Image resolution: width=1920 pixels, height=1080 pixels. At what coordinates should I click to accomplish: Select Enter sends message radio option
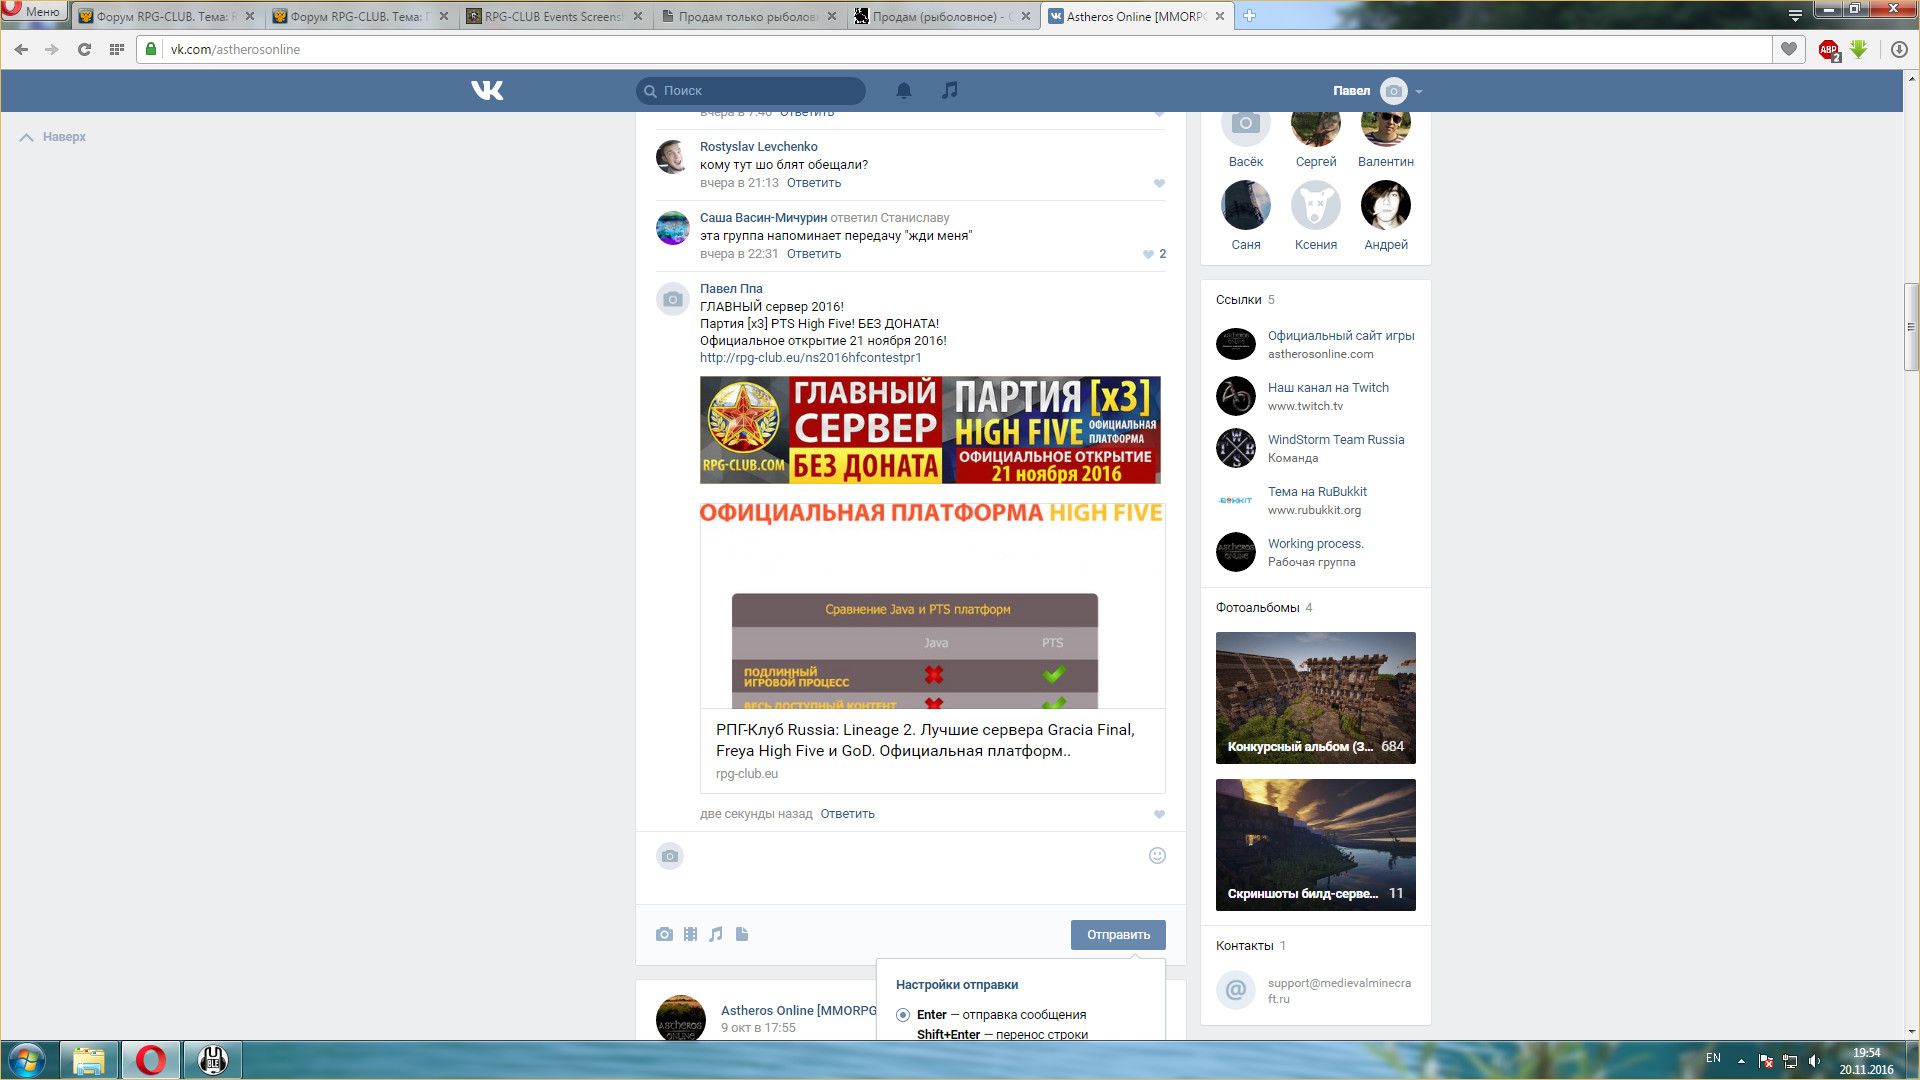(x=903, y=1015)
